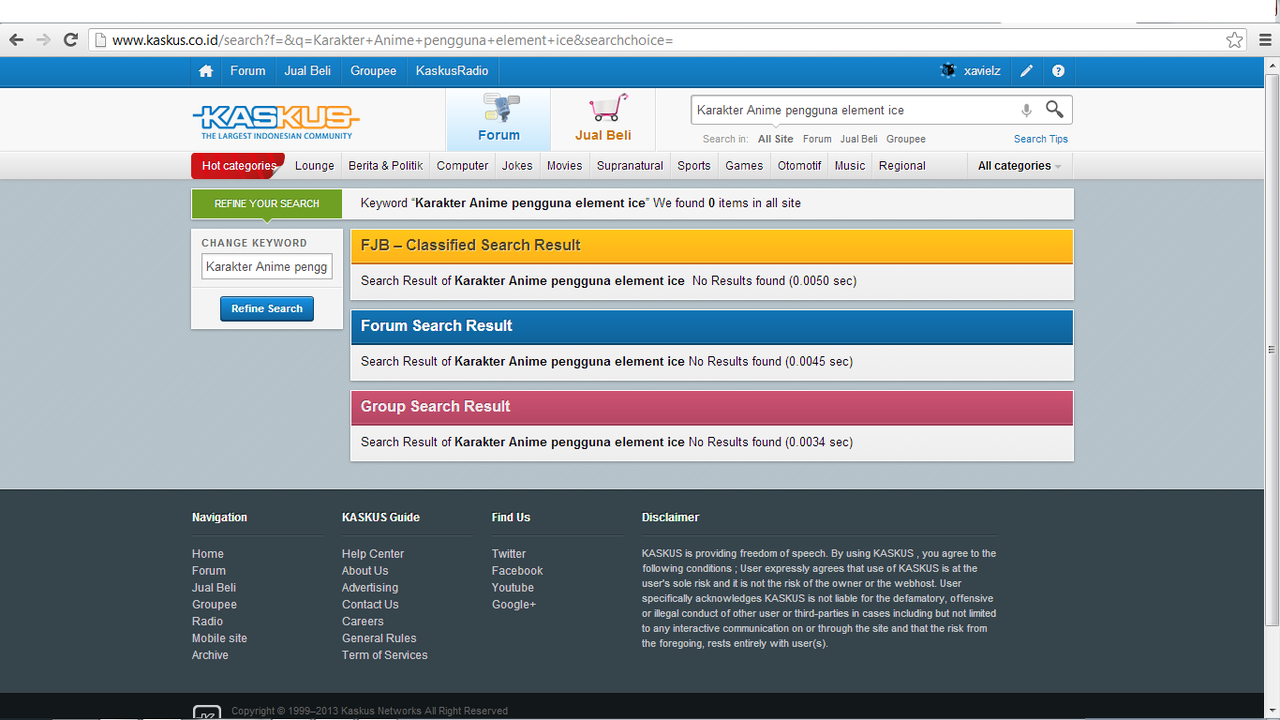Open the footer Twitter link
This screenshot has height=720, width=1280.
[x=509, y=554]
